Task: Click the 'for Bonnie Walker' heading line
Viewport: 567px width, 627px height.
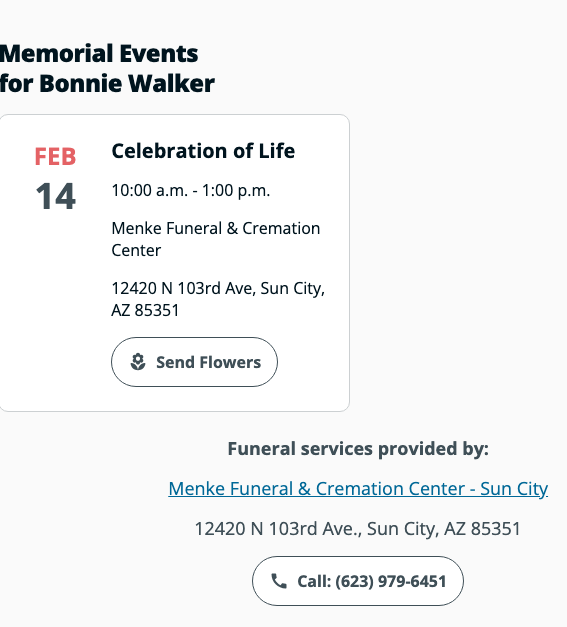Action: point(107,84)
